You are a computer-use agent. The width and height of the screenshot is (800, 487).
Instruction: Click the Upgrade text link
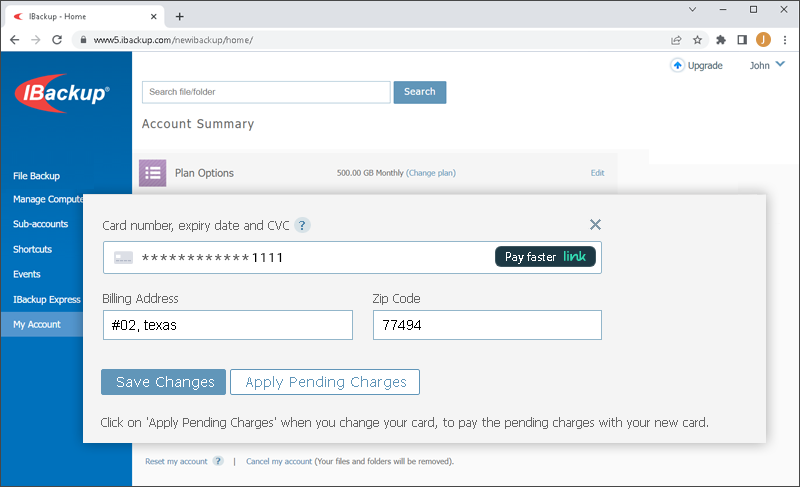point(705,65)
